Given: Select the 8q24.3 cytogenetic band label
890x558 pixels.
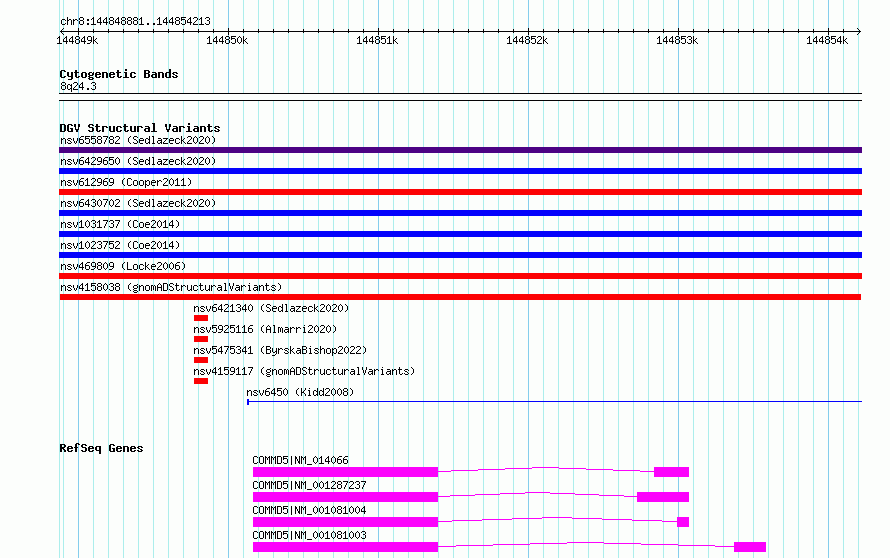Looking at the screenshot, I should point(78,86).
